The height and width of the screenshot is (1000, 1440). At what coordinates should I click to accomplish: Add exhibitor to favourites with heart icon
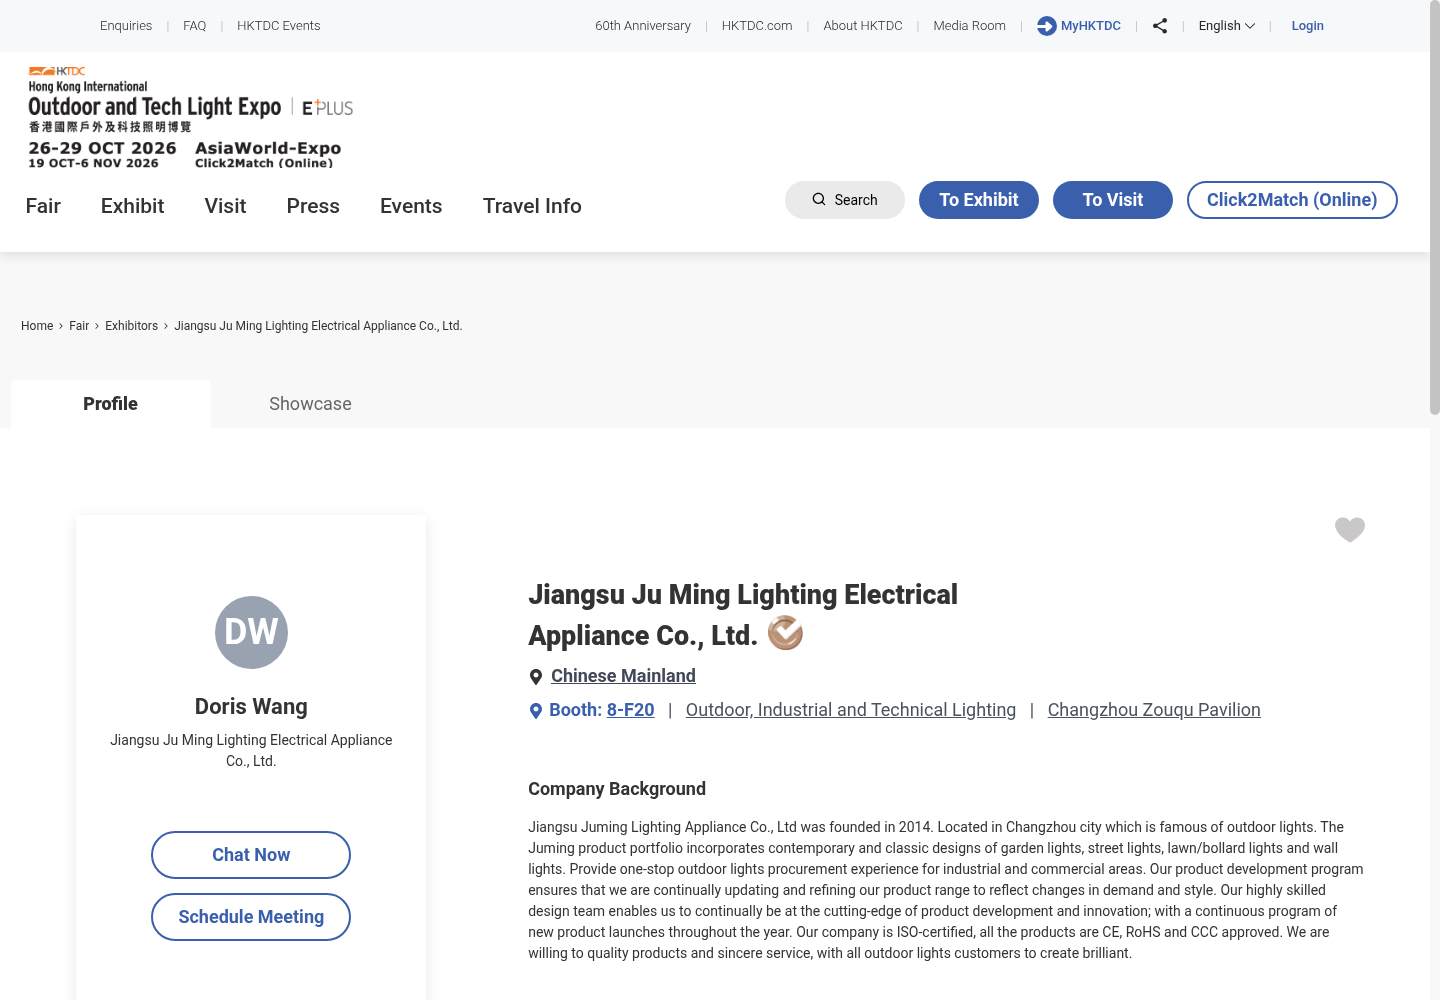(x=1350, y=529)
